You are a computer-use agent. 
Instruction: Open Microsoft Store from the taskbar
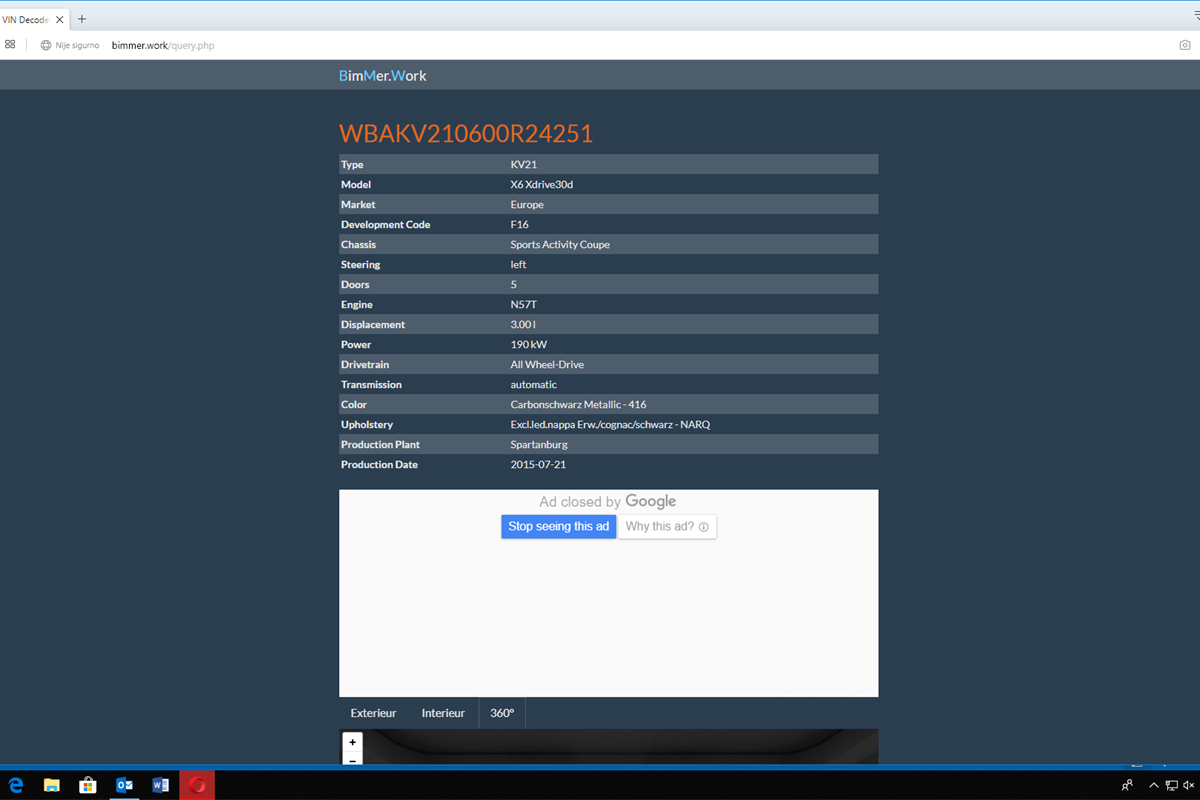click(x=88, y=786)
